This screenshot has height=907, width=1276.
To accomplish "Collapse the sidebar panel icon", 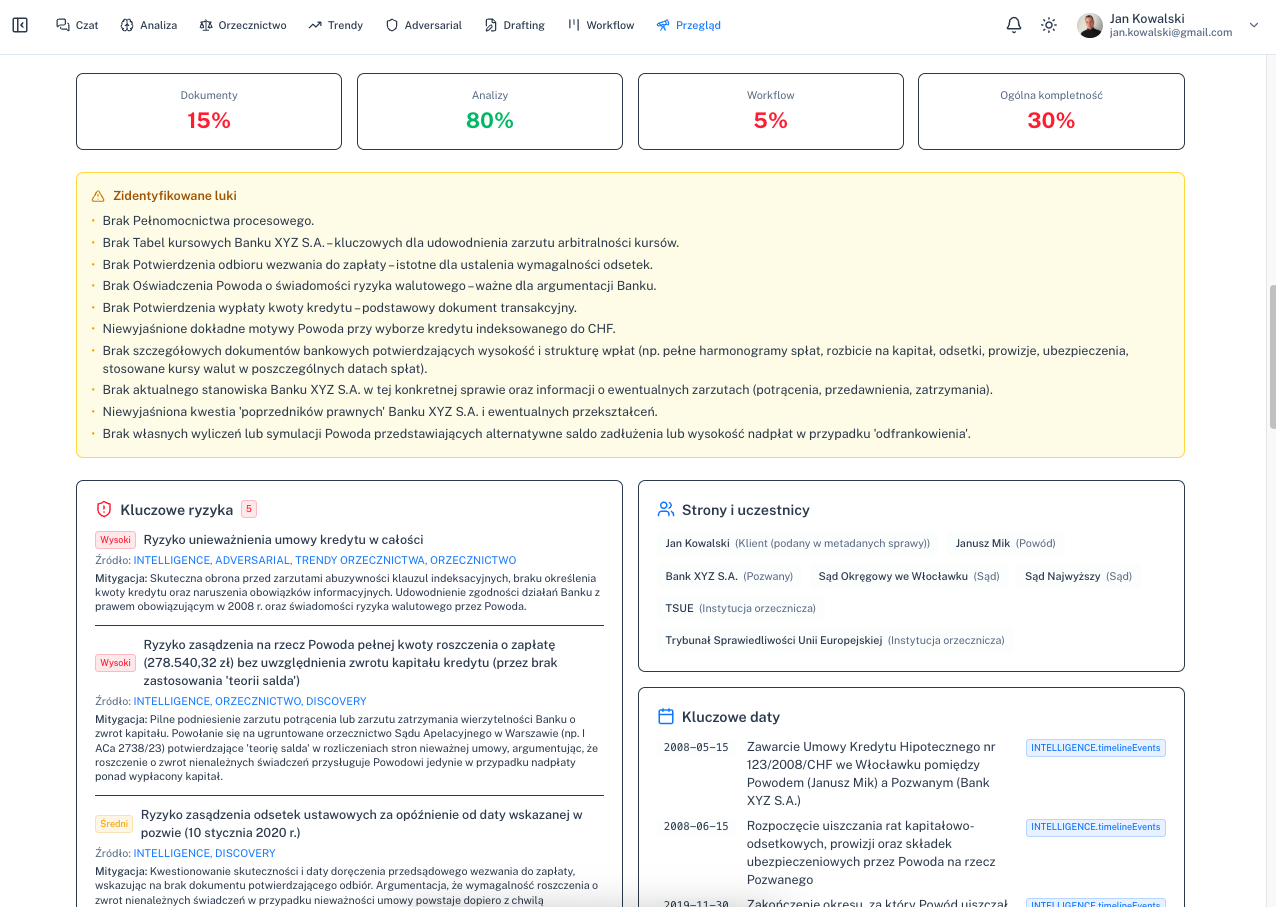I will coord(20,25).
